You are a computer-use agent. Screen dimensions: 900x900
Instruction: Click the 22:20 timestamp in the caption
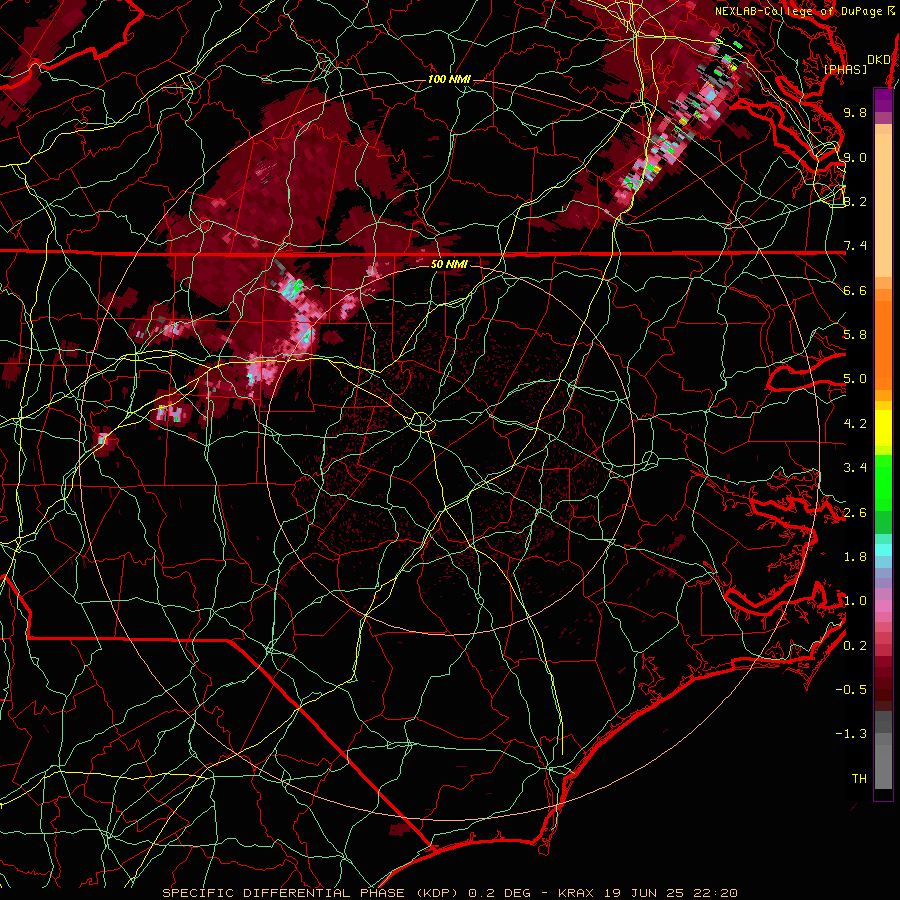[713, 893]
